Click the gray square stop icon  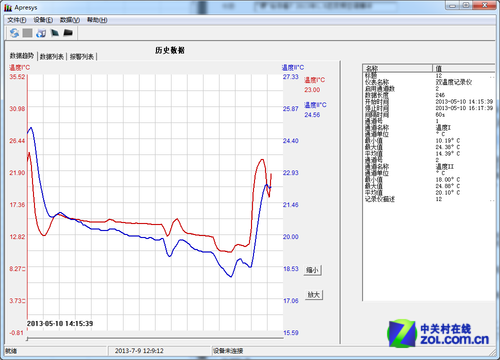(27, 33)
